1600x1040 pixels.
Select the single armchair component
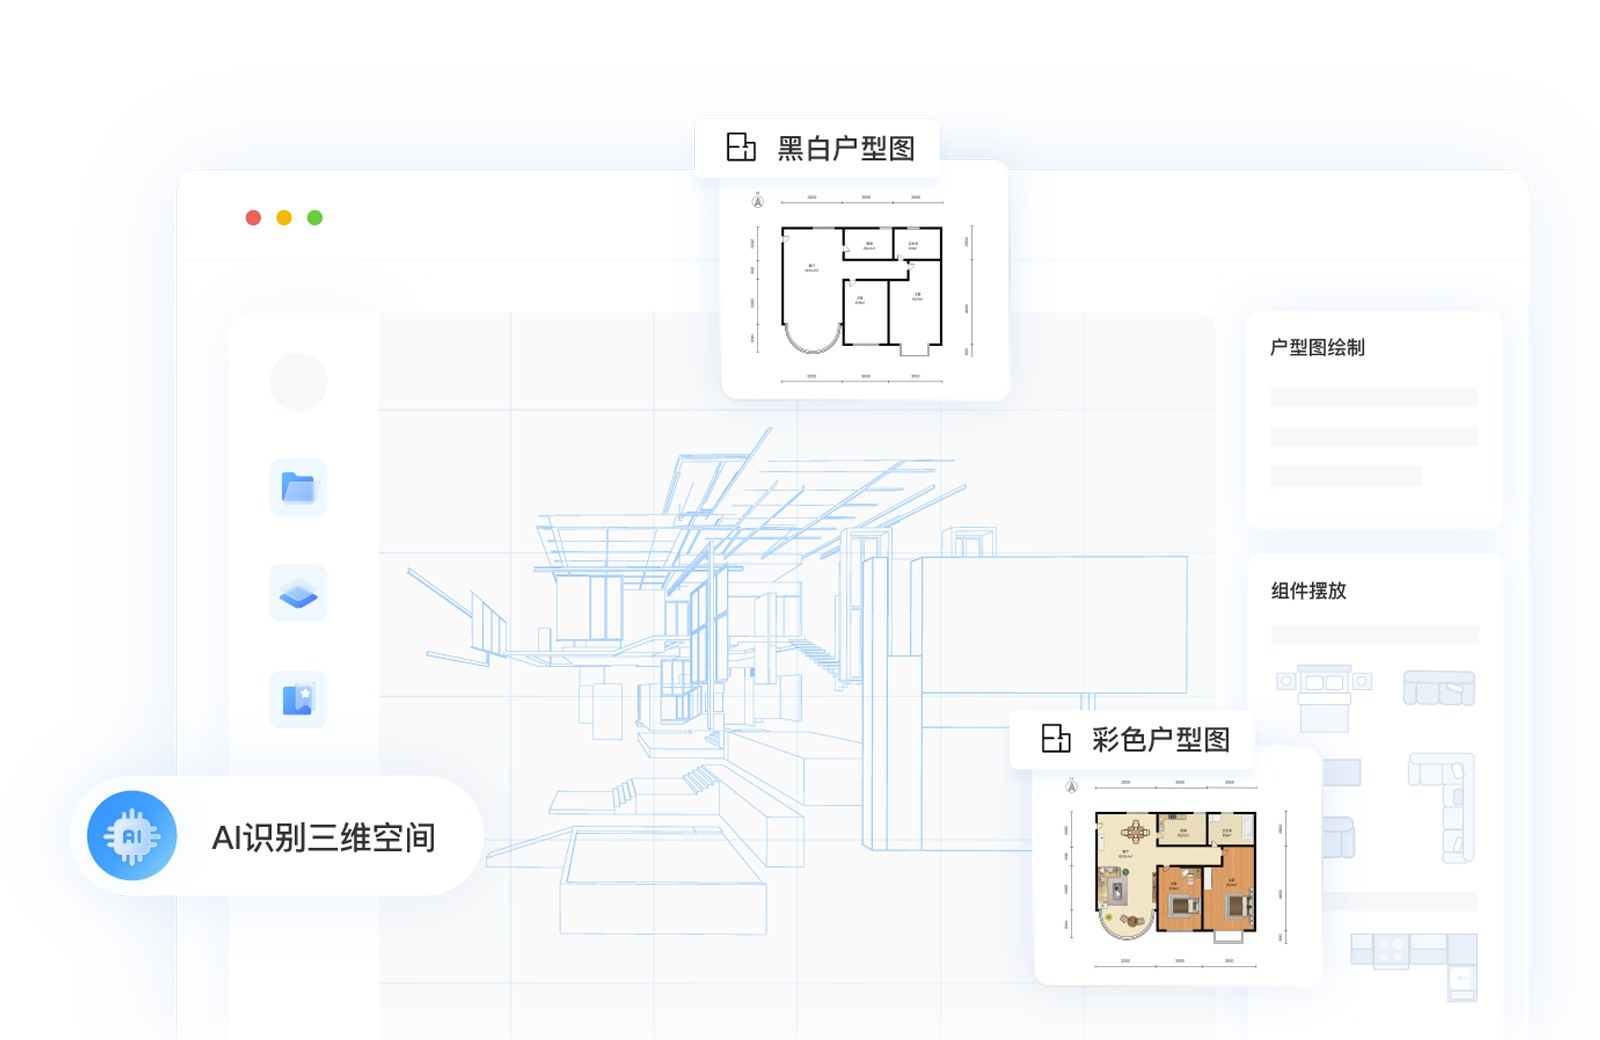pyautogui.click(x=1339, y=838)
